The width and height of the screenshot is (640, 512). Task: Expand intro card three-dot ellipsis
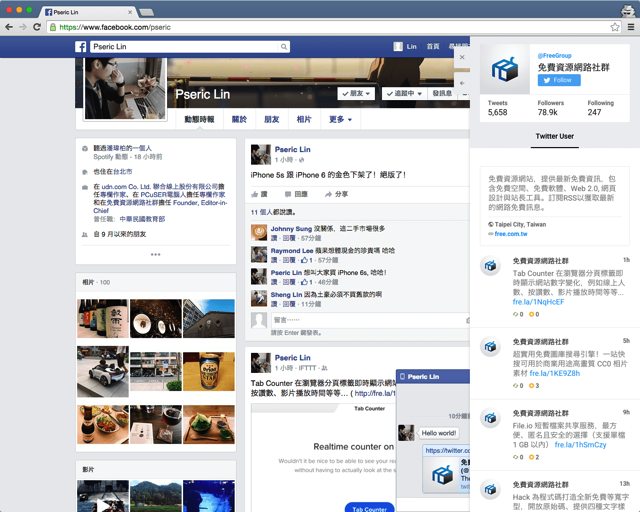click(156, 255)
